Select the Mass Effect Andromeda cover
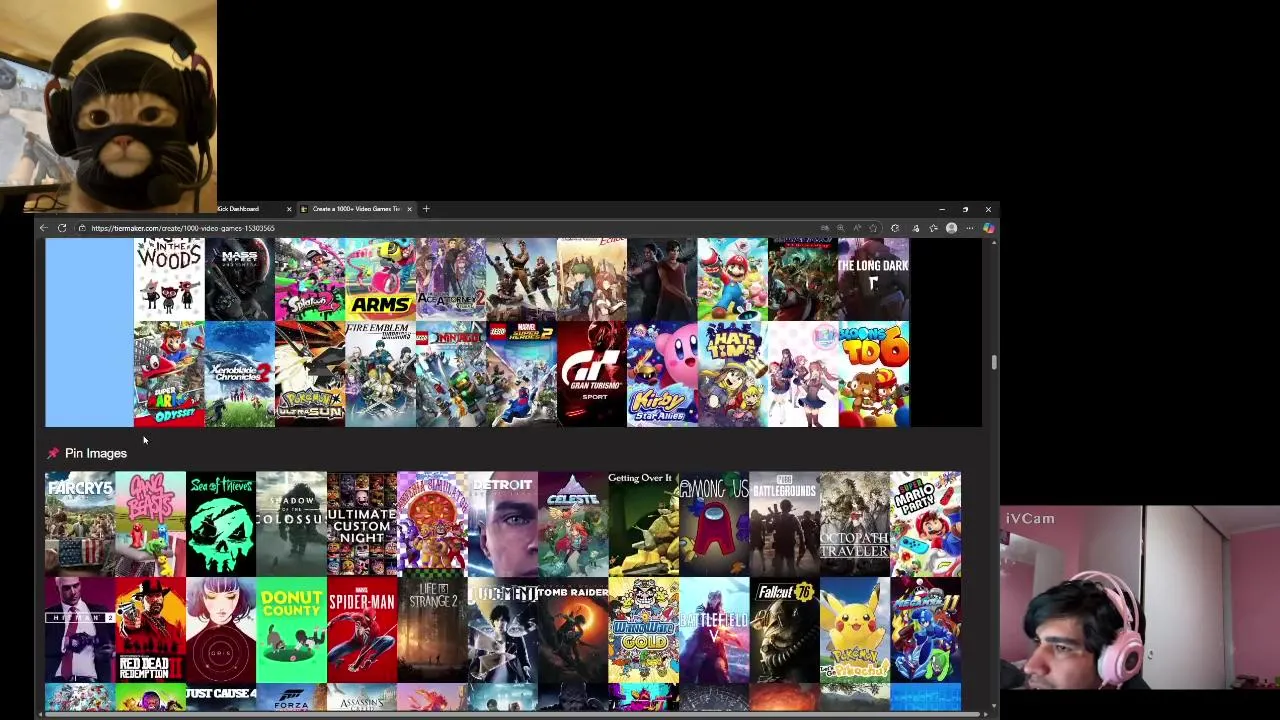The width and height of the screenshot is (1280, 720). pyautogui.click(x=239, y=279)
